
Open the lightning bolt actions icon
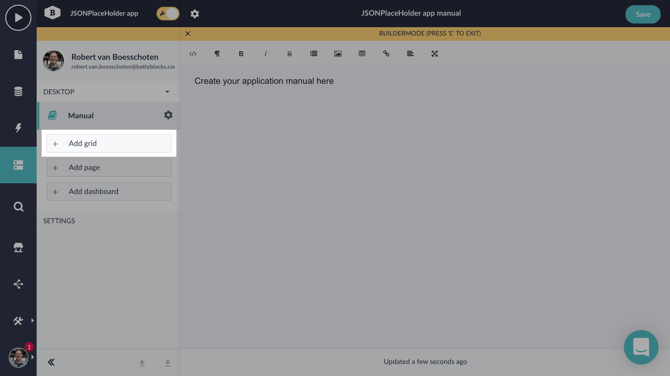click(18, 128)
